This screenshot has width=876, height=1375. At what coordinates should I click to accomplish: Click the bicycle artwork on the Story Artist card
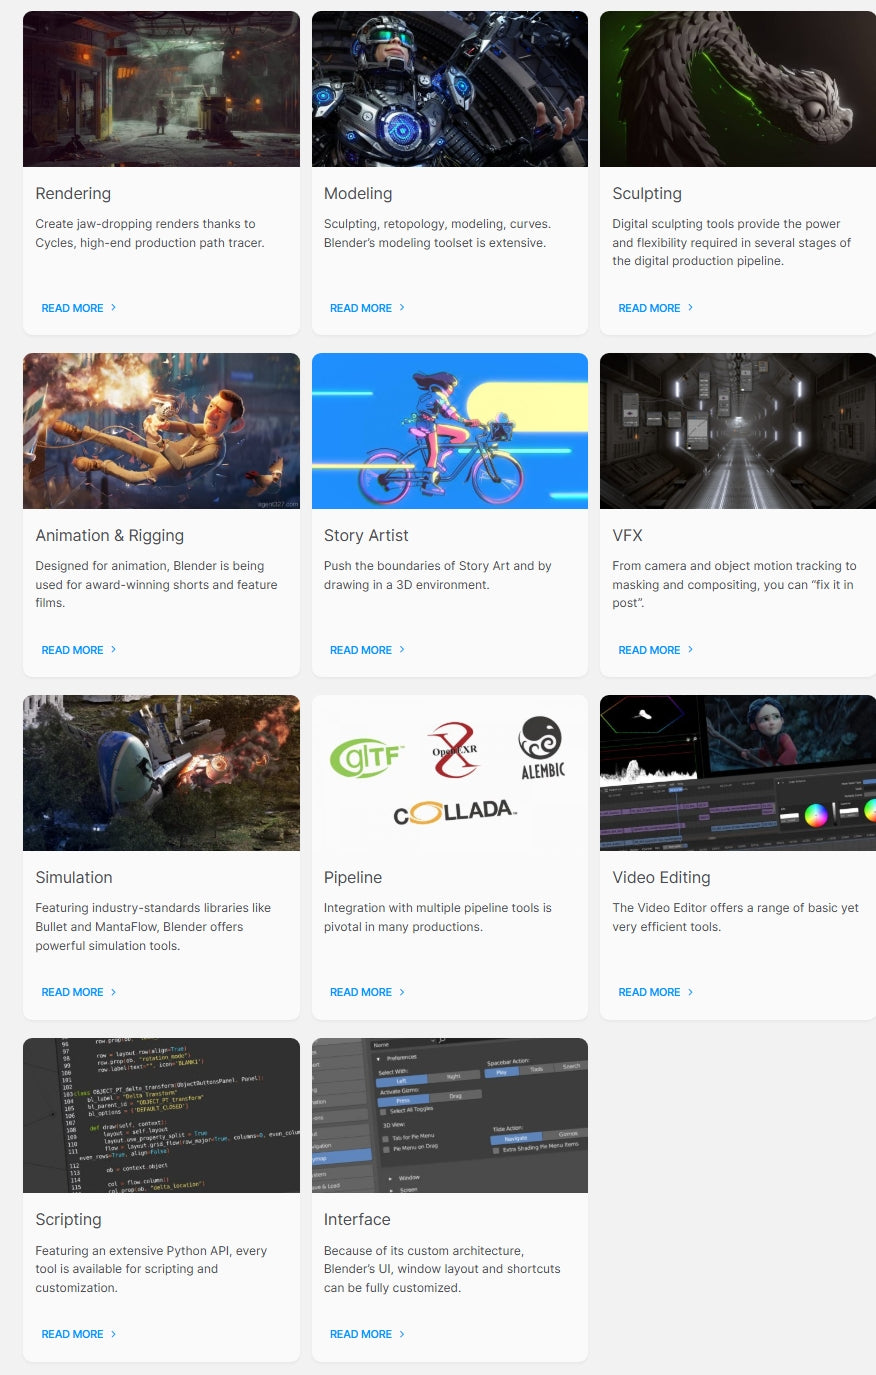[x=449, y=430]
